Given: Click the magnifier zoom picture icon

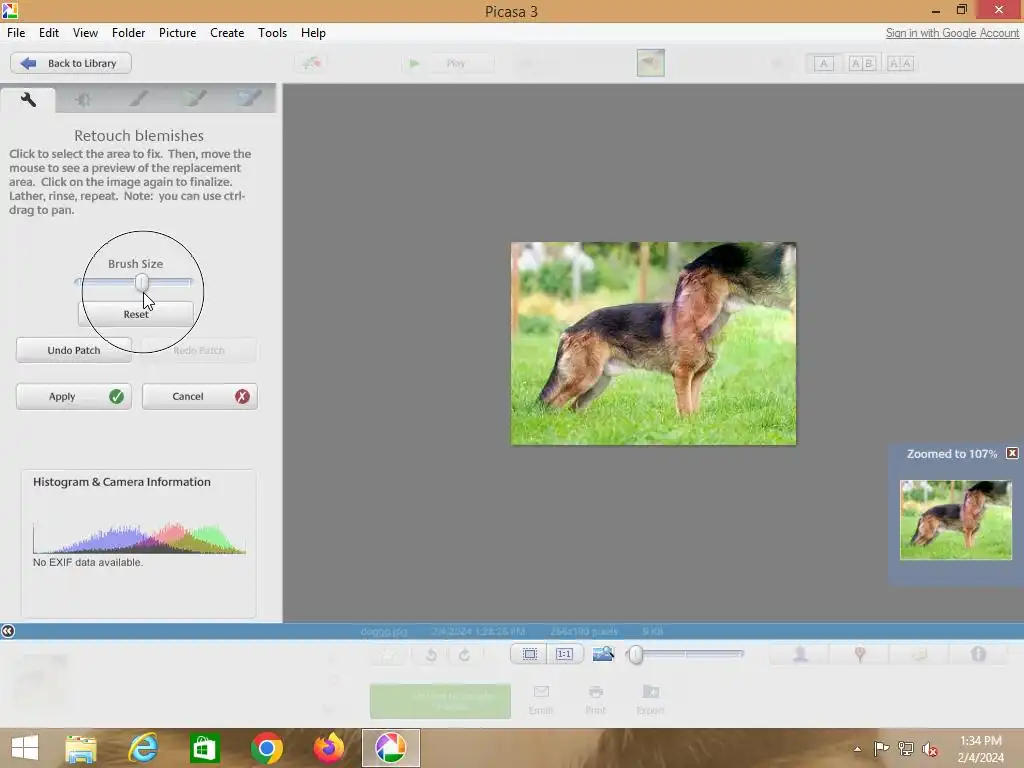Looking at the screenshot, I should coord(603,654).
